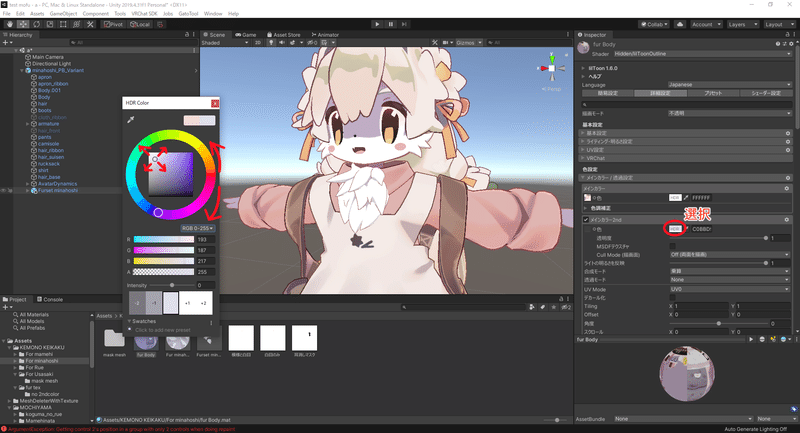The image size is (800, 433).
Task: Click eyedropper next to FFFFFF main color
Action: [x=686, y=198]
